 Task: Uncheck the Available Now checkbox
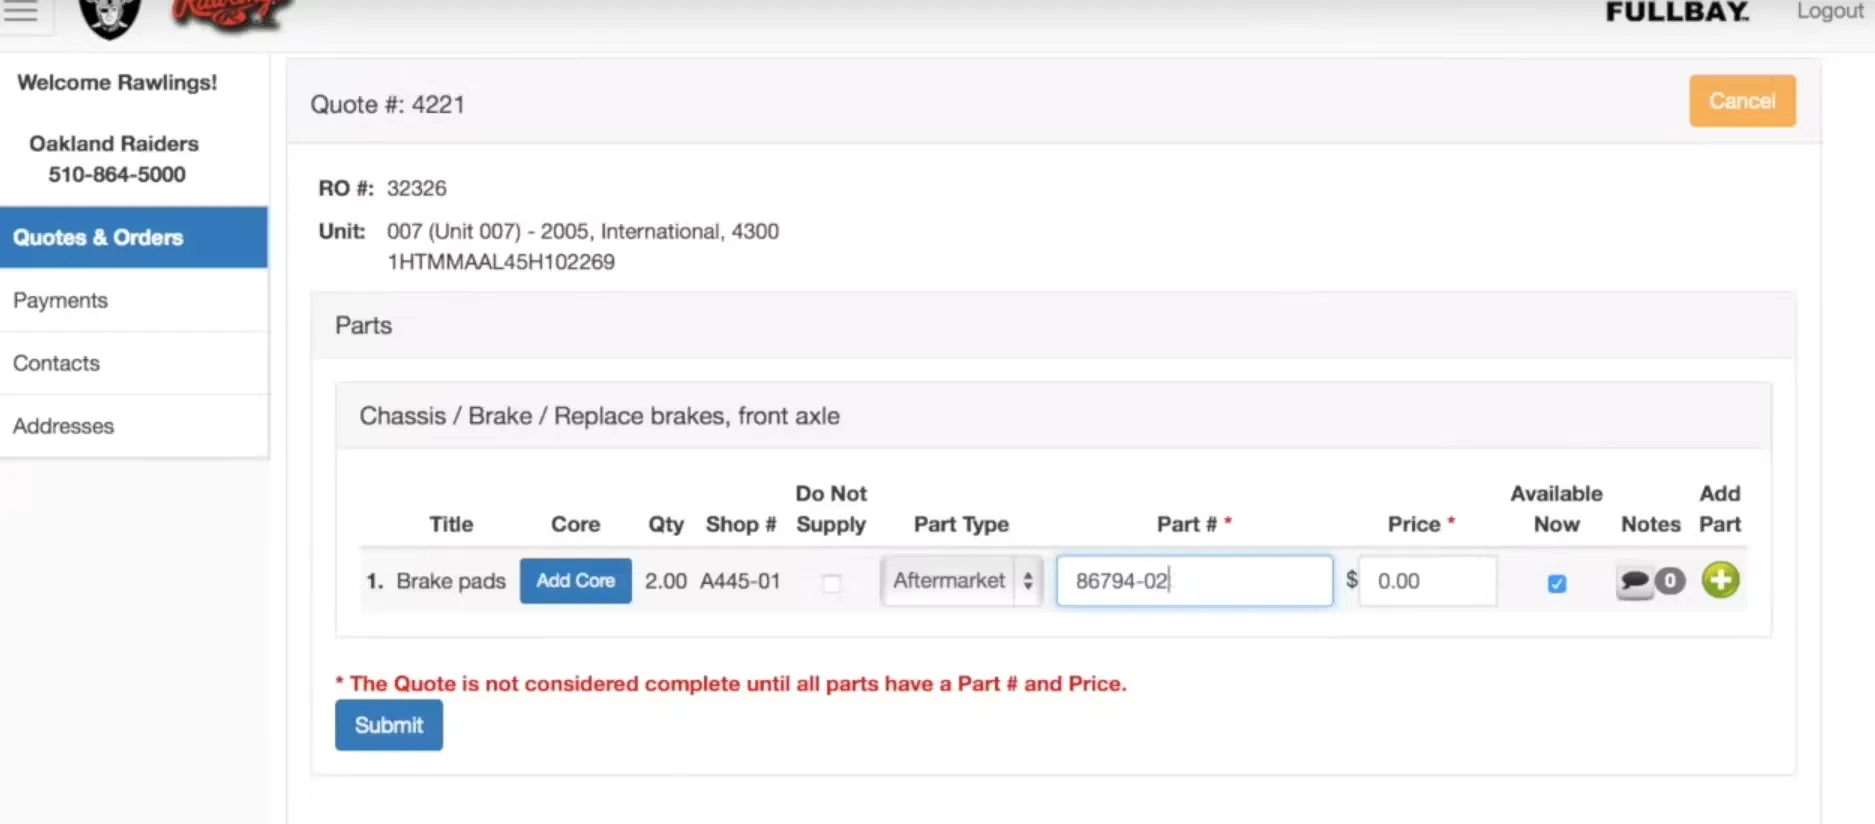(x=1556, y=583)
